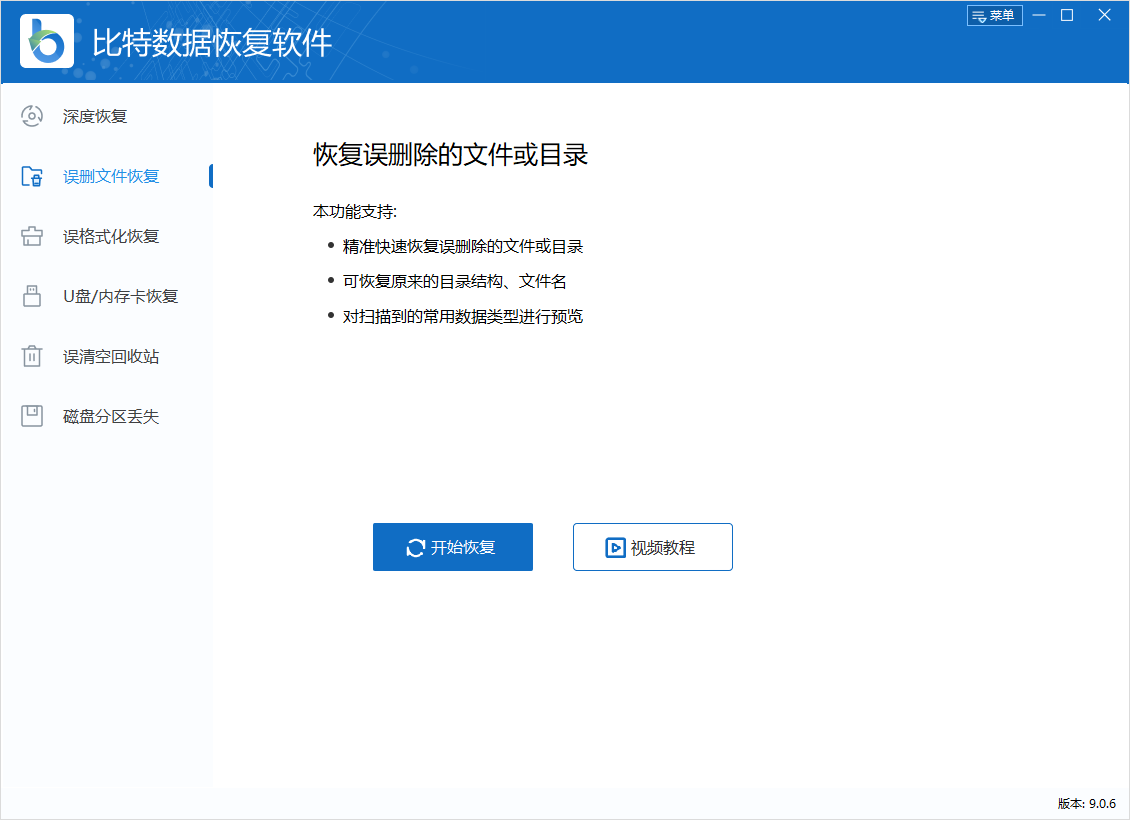Click the refresh icon inside 开始恢复 button
Image resolution: width=1130 pixels, height=820 pixels.
[x=415, y=547]
